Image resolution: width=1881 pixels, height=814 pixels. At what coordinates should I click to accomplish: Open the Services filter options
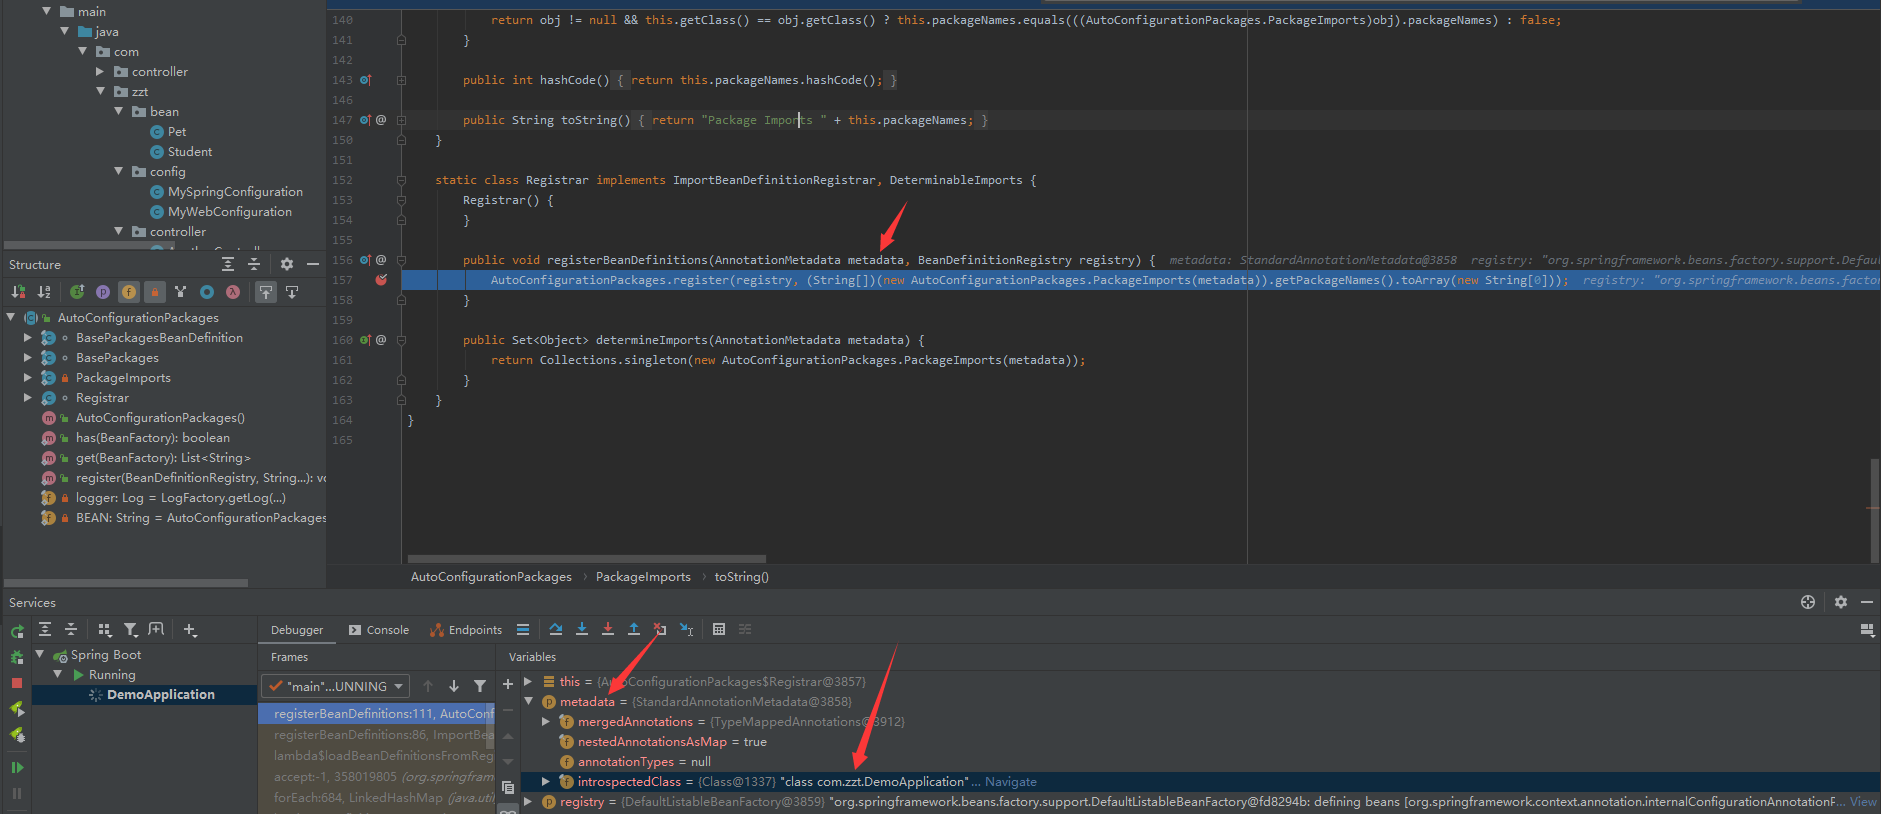tap(131, 629)
